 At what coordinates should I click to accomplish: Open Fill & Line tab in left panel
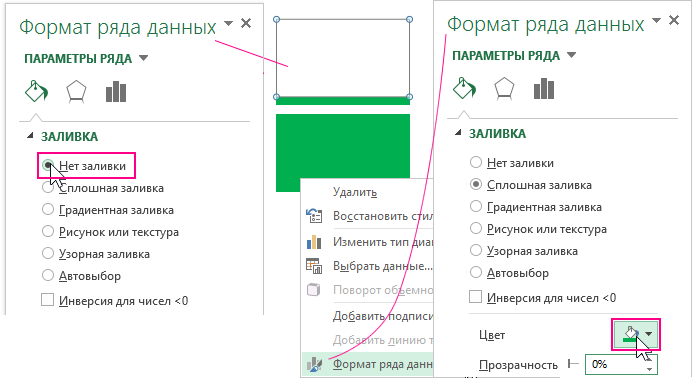tap(36, 91)
